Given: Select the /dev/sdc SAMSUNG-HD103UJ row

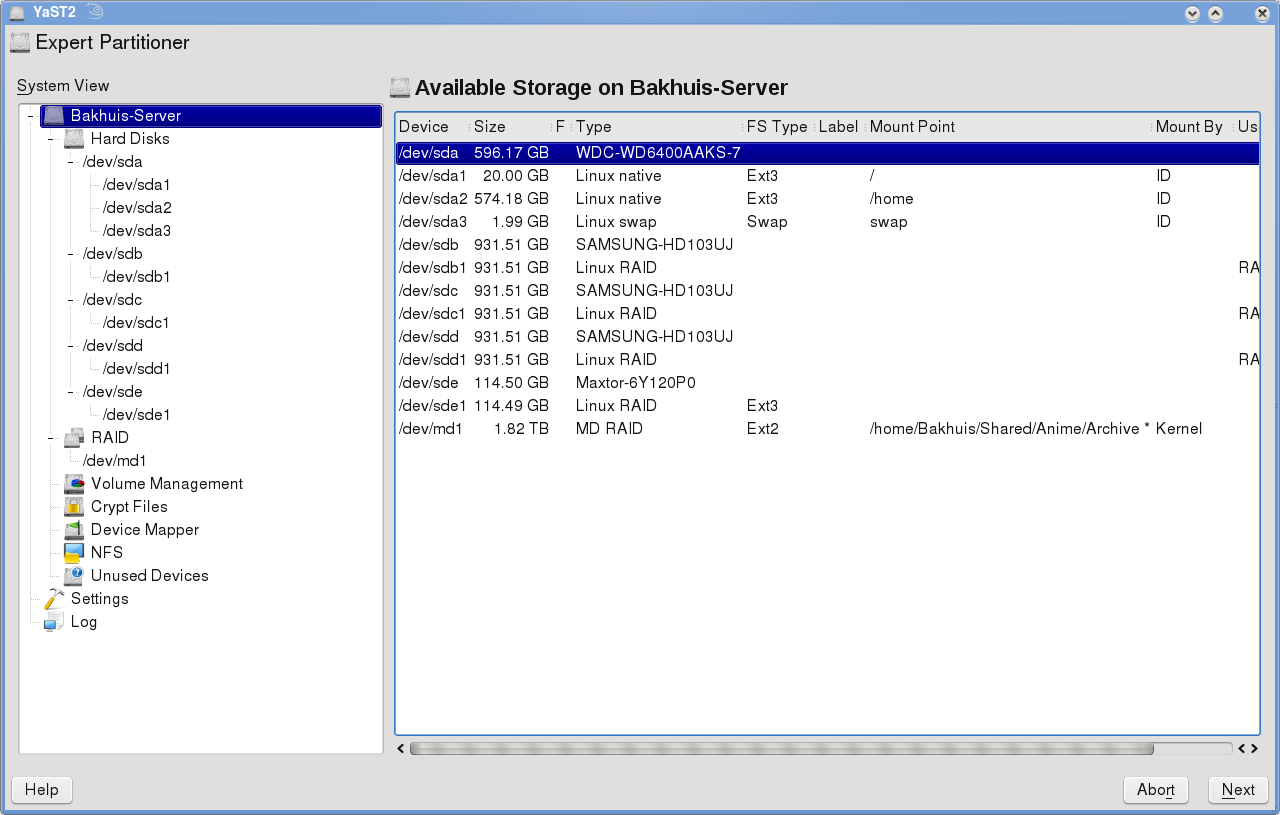Looking at the screenshot, I should [827, 291].
